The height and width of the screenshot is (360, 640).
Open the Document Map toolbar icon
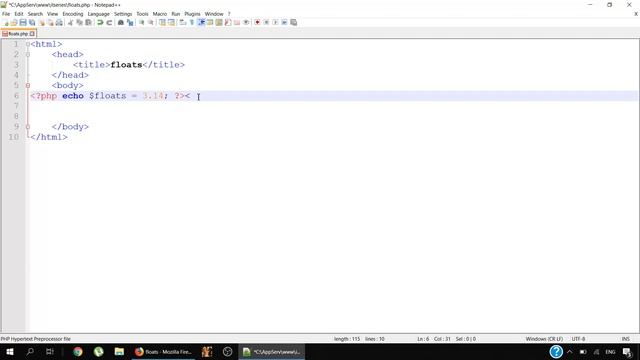(x=219, y=22)
